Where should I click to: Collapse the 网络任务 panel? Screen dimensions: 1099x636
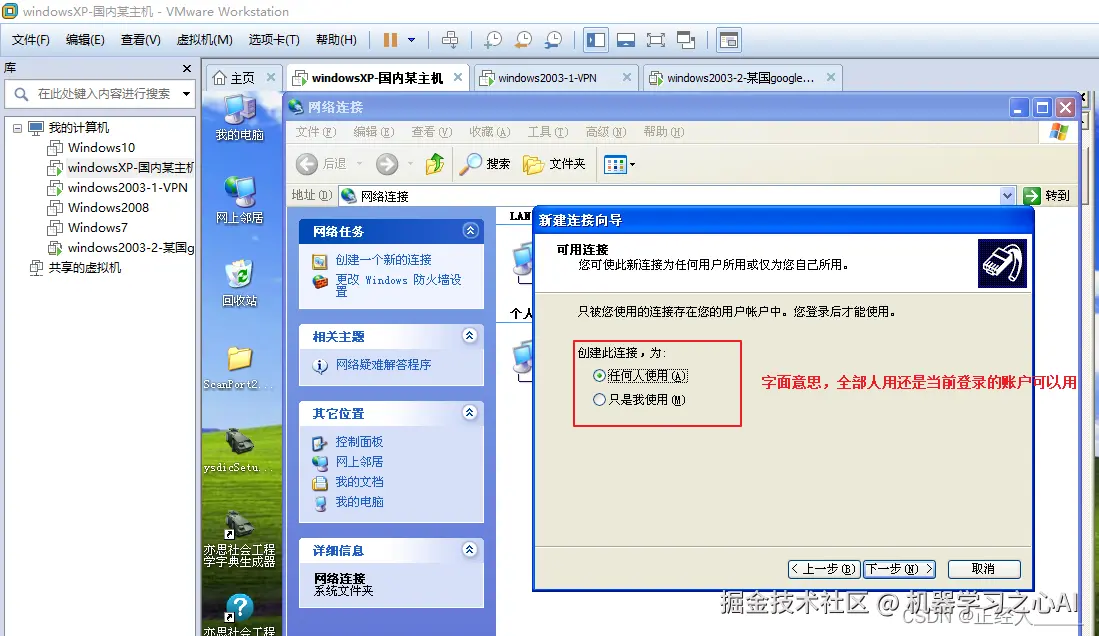[470, 231]
